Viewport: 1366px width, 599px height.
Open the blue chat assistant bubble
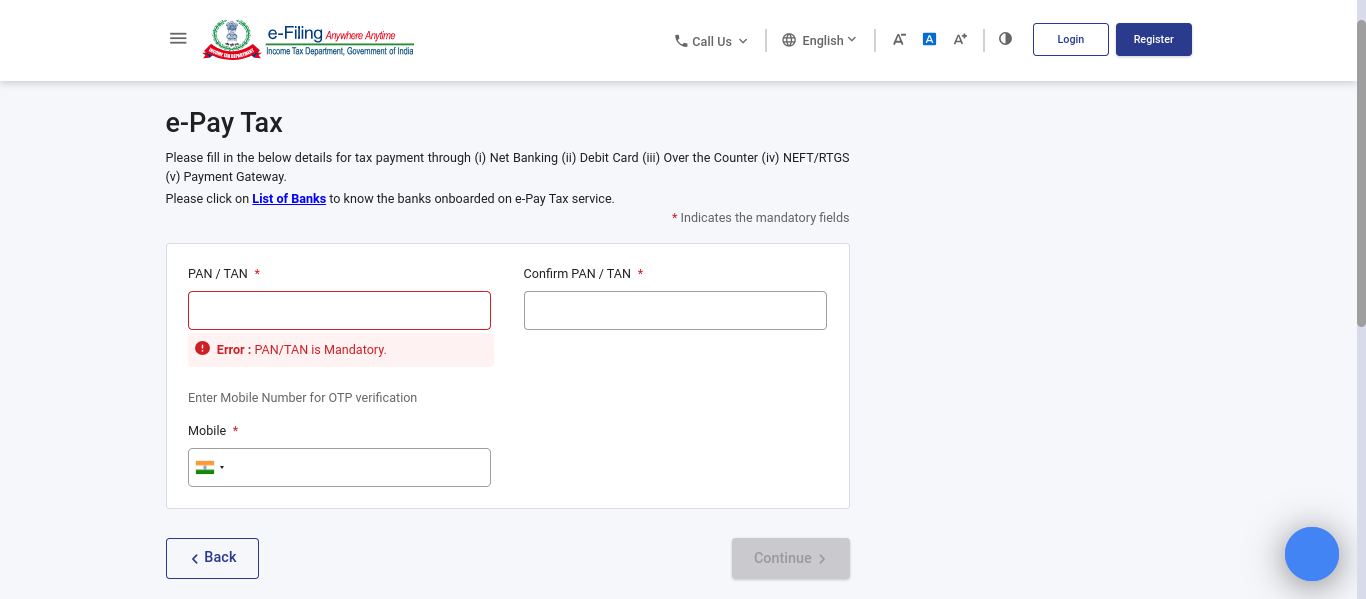coord(1311,554)
